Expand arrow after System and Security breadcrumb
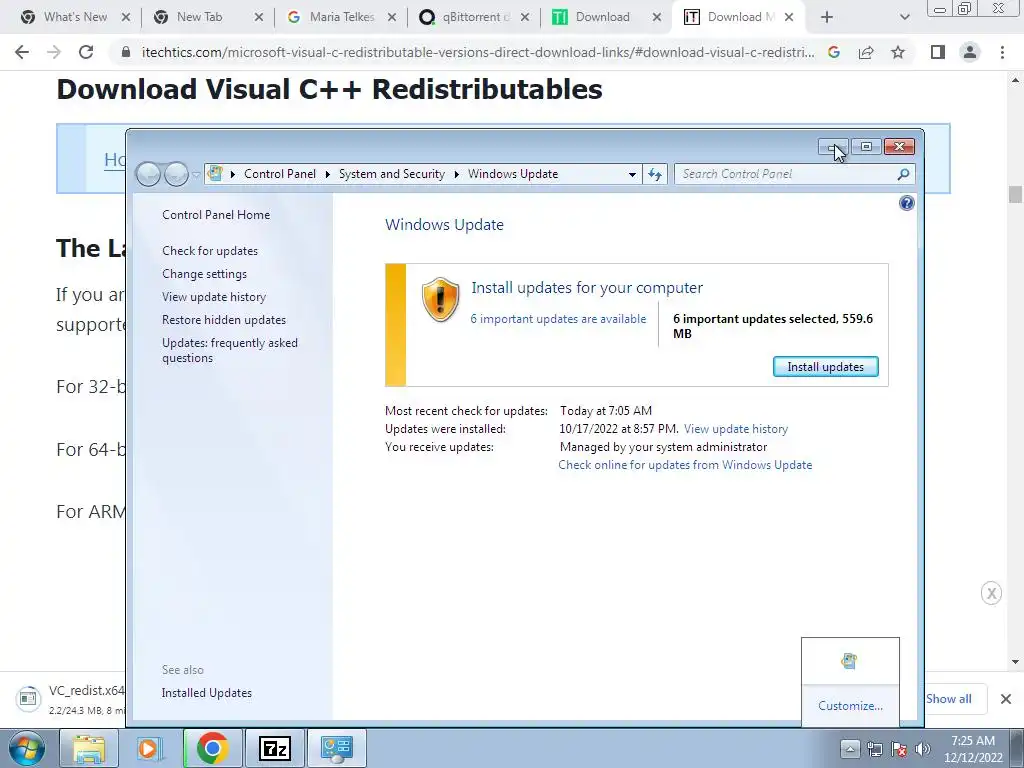 (456, 174)
